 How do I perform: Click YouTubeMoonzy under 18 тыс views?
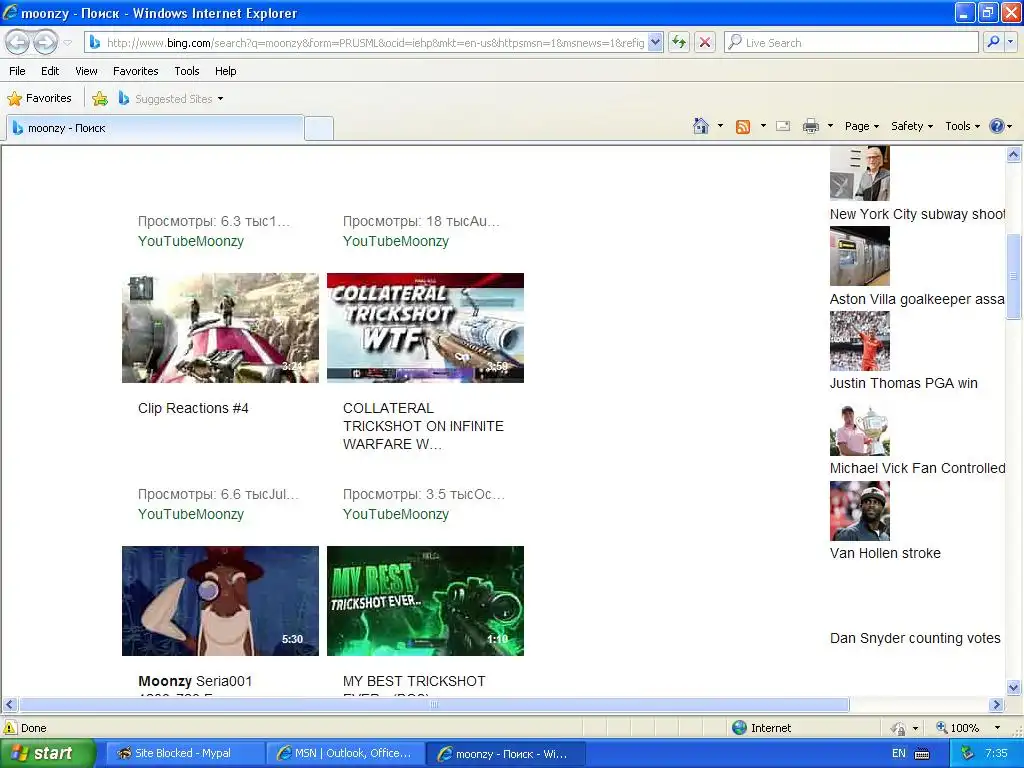pos(396,241)
